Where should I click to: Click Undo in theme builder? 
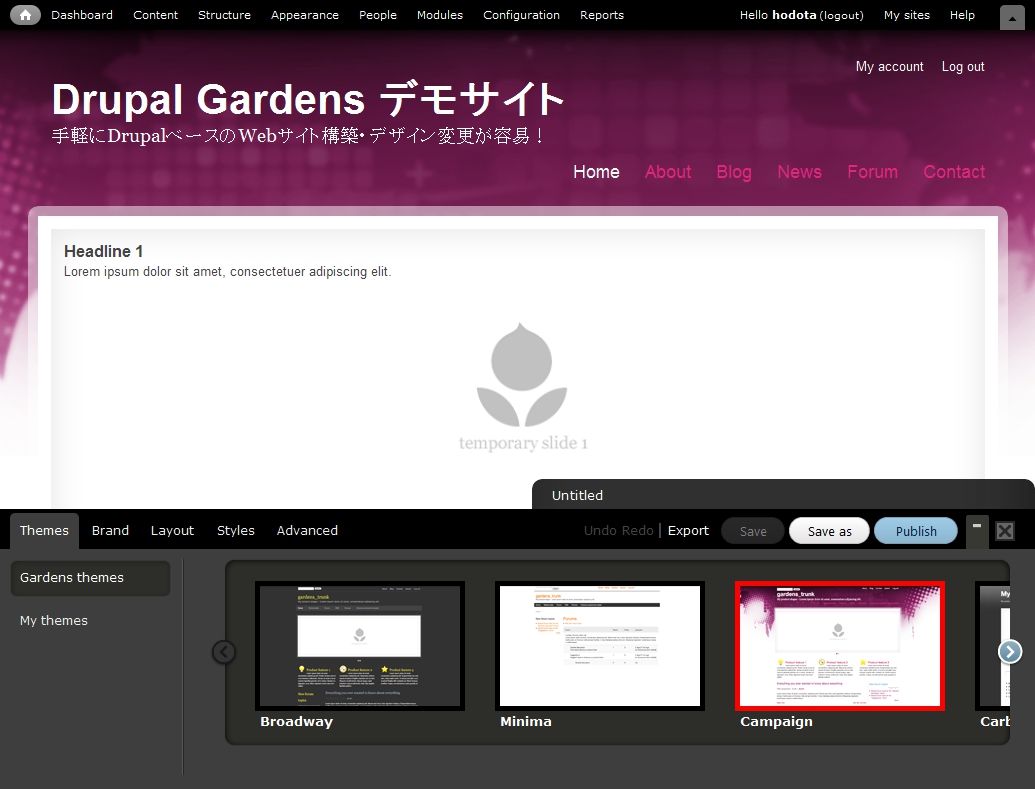600,531
